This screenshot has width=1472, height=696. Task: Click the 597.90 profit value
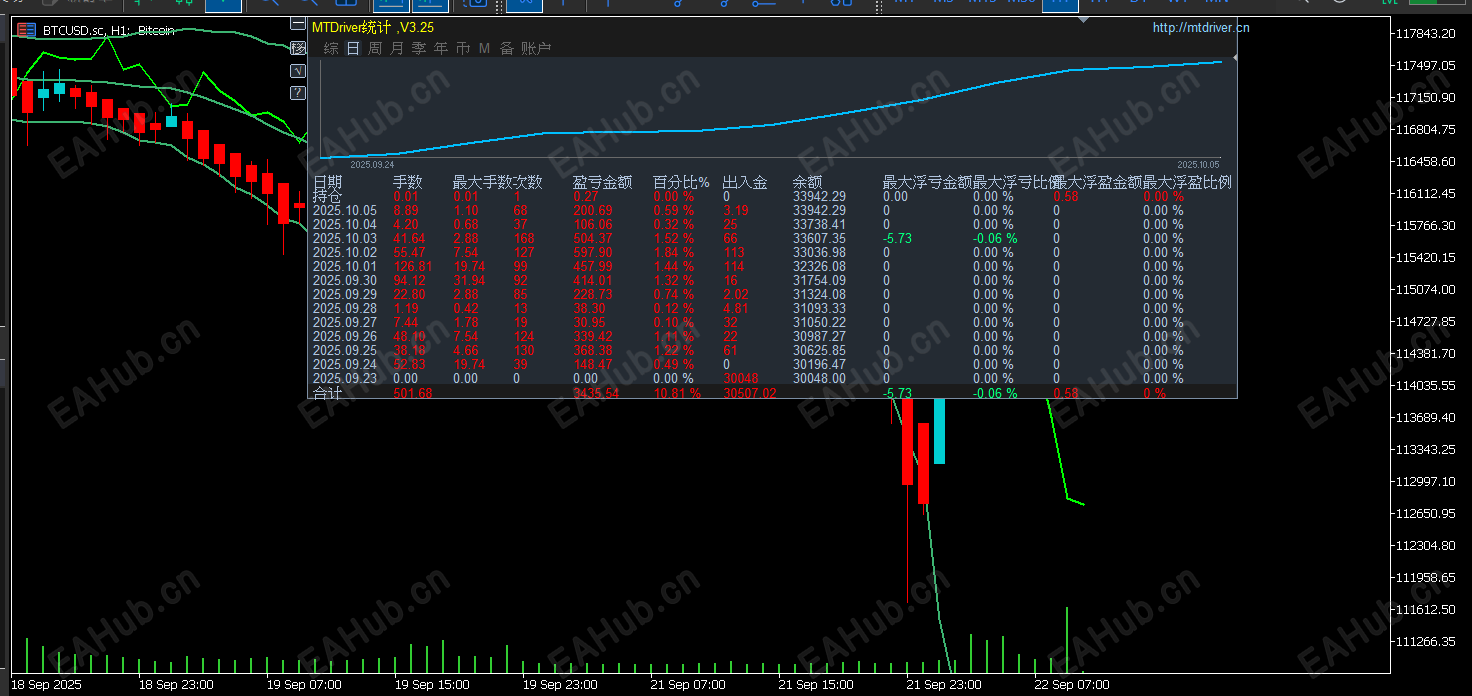click(592, 252)
